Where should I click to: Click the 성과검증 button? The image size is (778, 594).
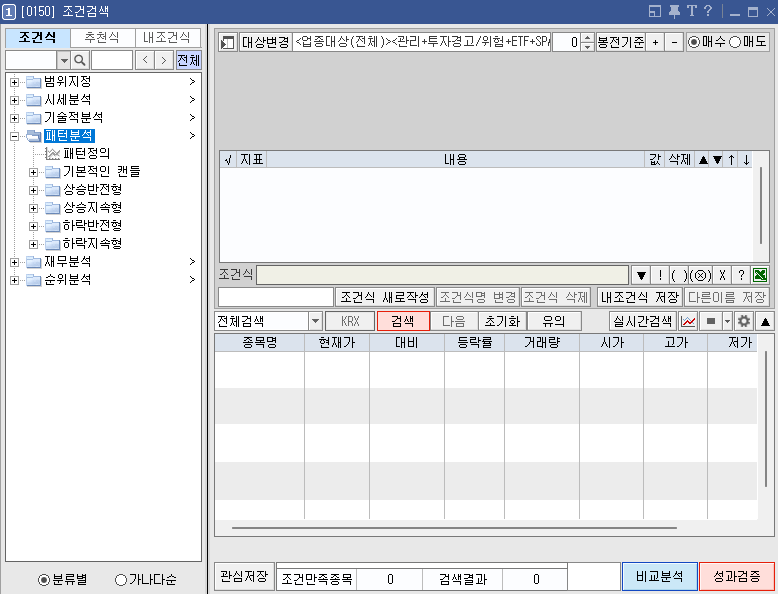[x=737, y=577]
